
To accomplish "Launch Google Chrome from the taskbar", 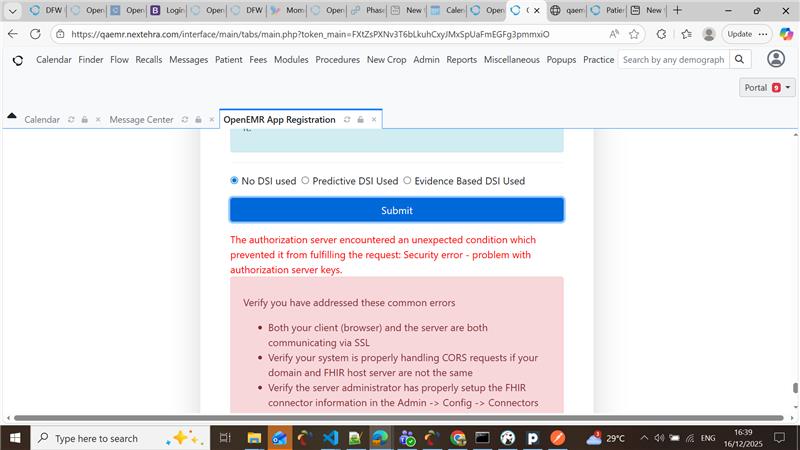I will (x=458, y=438).
